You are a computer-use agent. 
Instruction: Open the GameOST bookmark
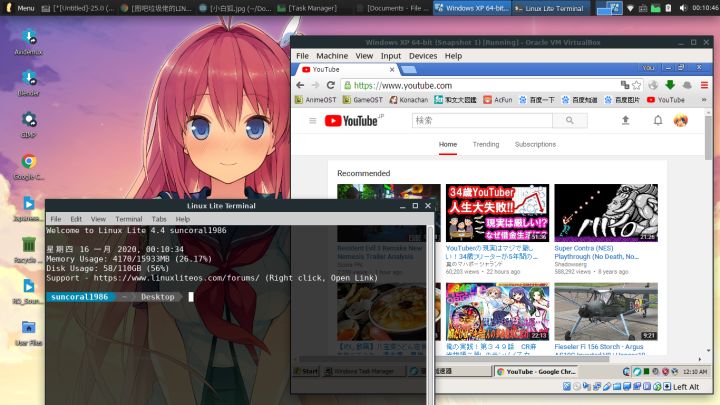pyautogui.click(x=363, y=100)
